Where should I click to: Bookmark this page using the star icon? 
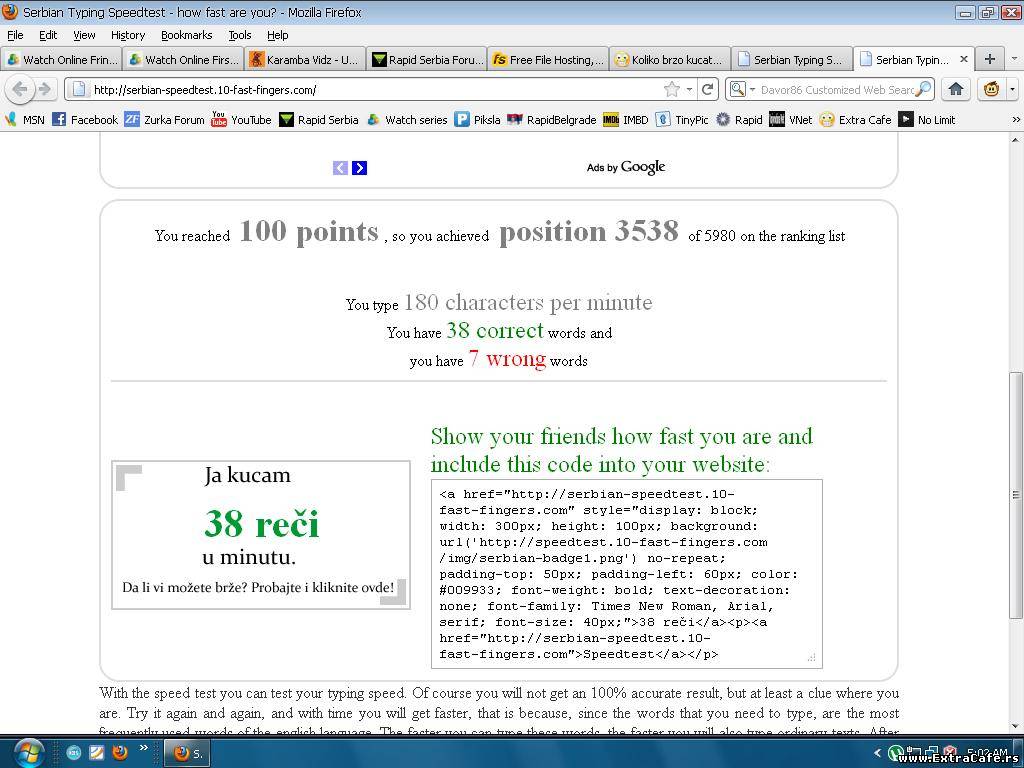coord(672,89)
